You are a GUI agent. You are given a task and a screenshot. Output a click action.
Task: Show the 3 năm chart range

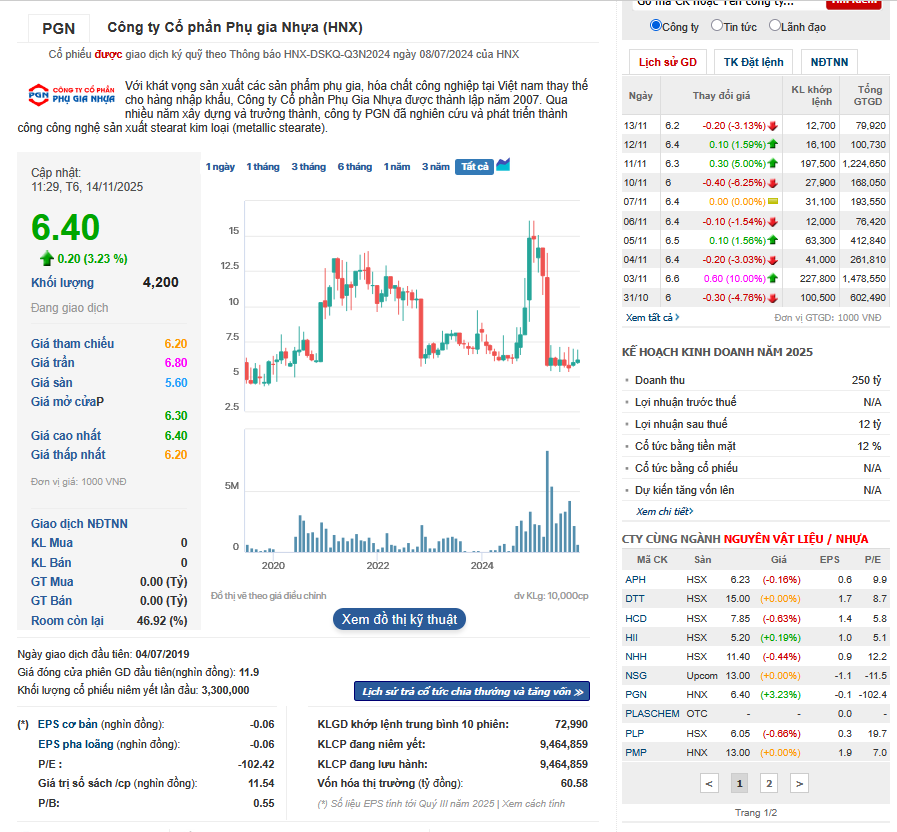click(436, 167)
